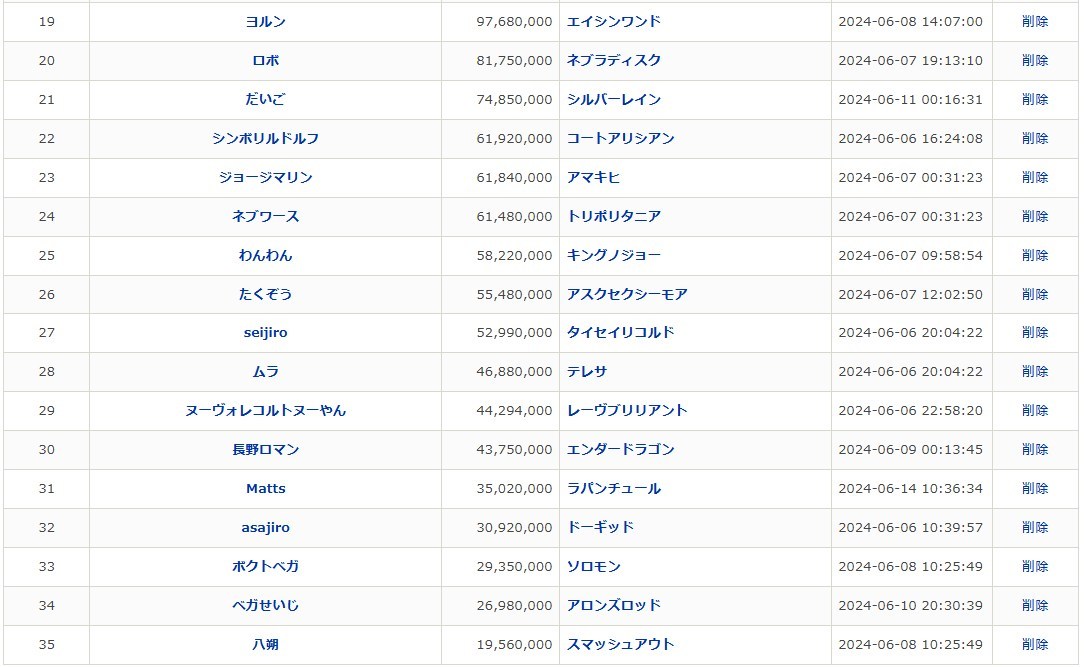Image resolution: width=1086 pixels, height=667 pixels.
Task: Click 削除 for seijiro row
Action: click(1035, 332)
